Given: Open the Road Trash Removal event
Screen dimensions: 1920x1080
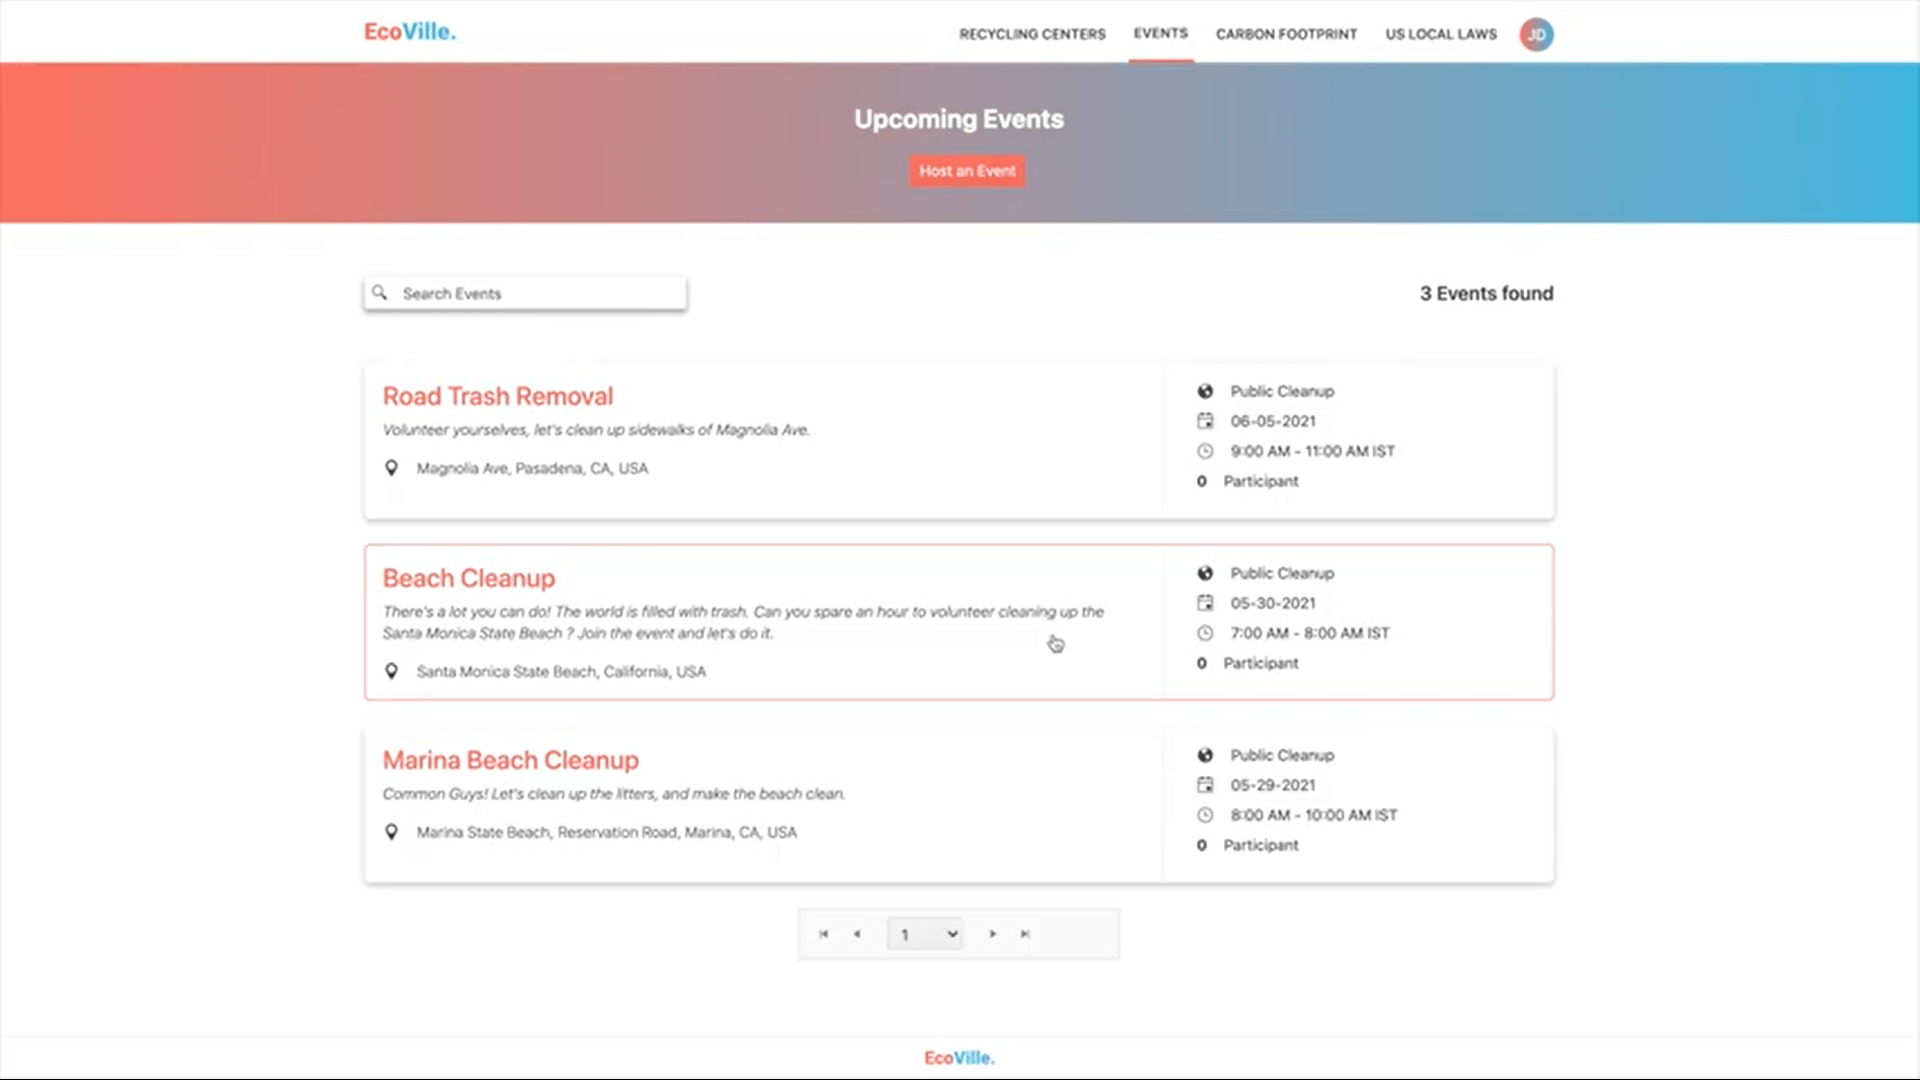Looking at the screenshot, I should coord(498,396).
